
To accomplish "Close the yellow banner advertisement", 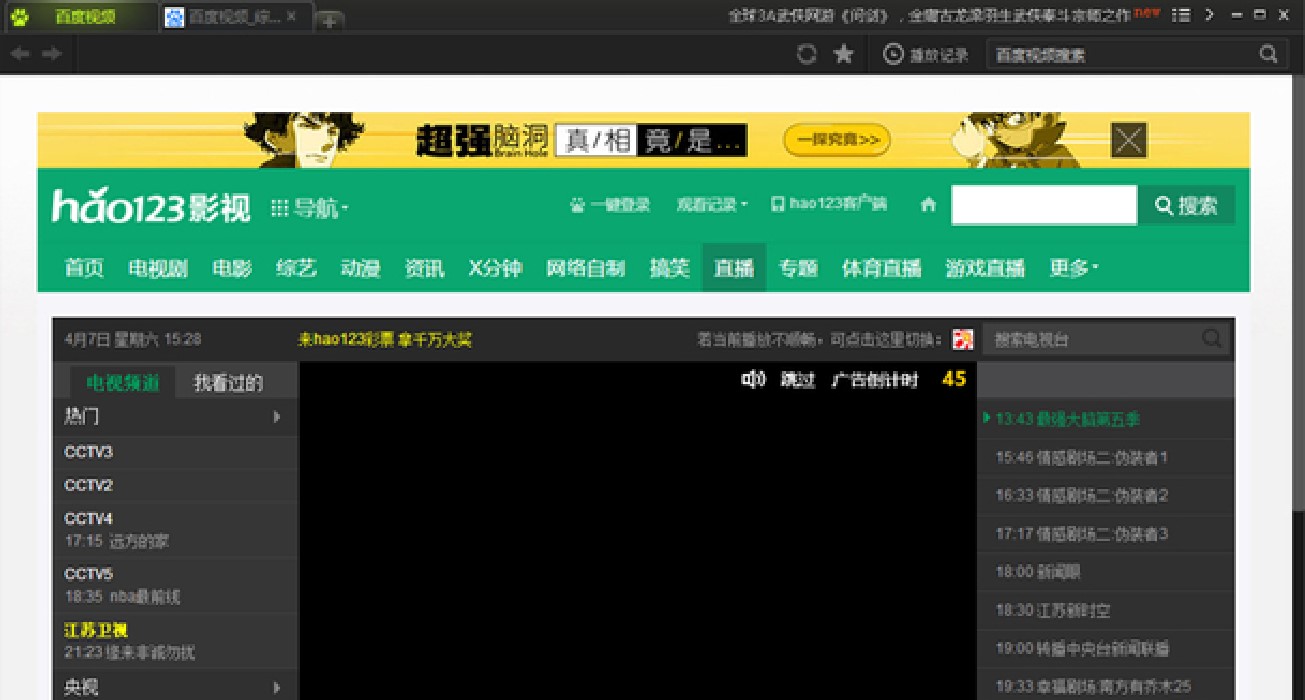I will 1128,140.
